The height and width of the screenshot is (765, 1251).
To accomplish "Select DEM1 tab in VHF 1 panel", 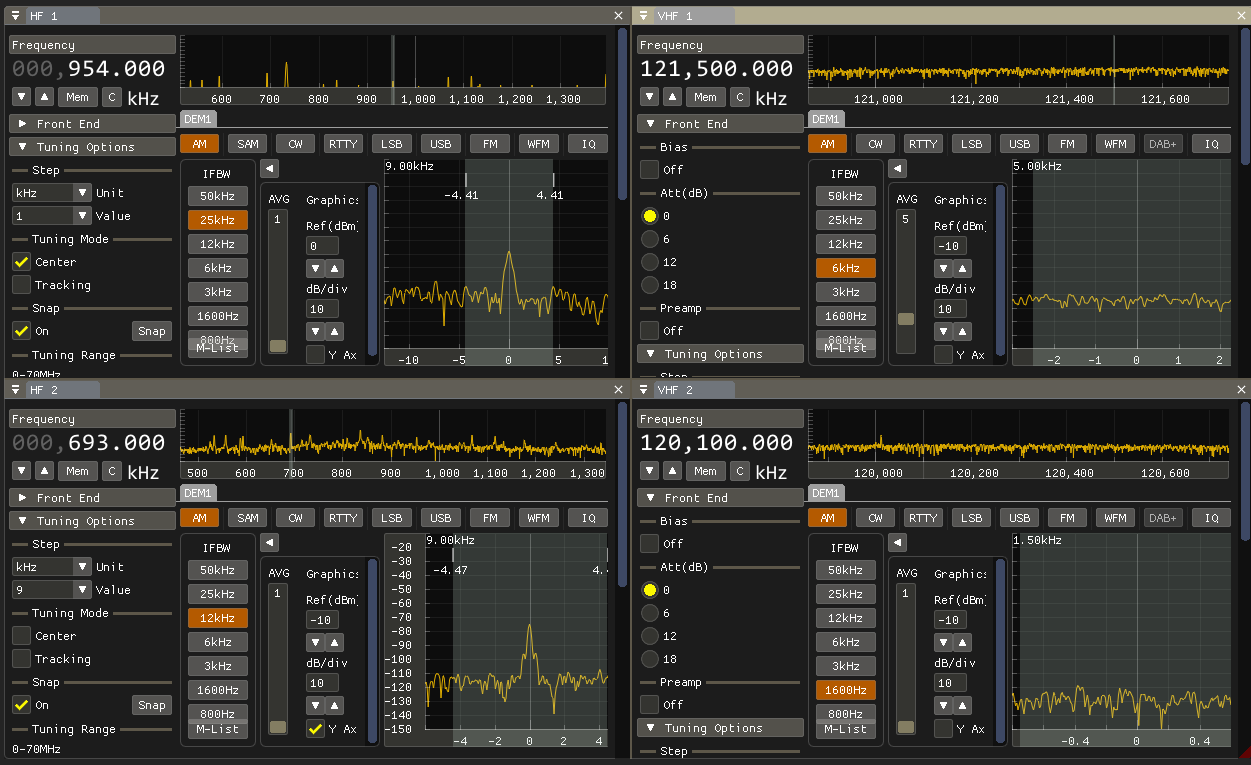I will (x=825, y=119).
